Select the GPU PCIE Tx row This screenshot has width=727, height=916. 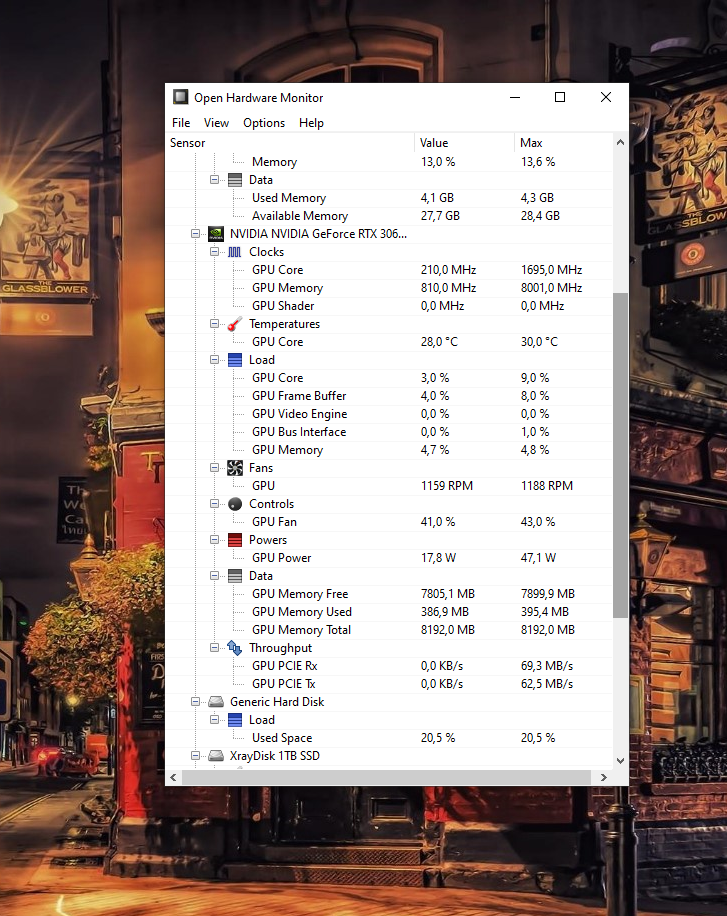[389, 684]
